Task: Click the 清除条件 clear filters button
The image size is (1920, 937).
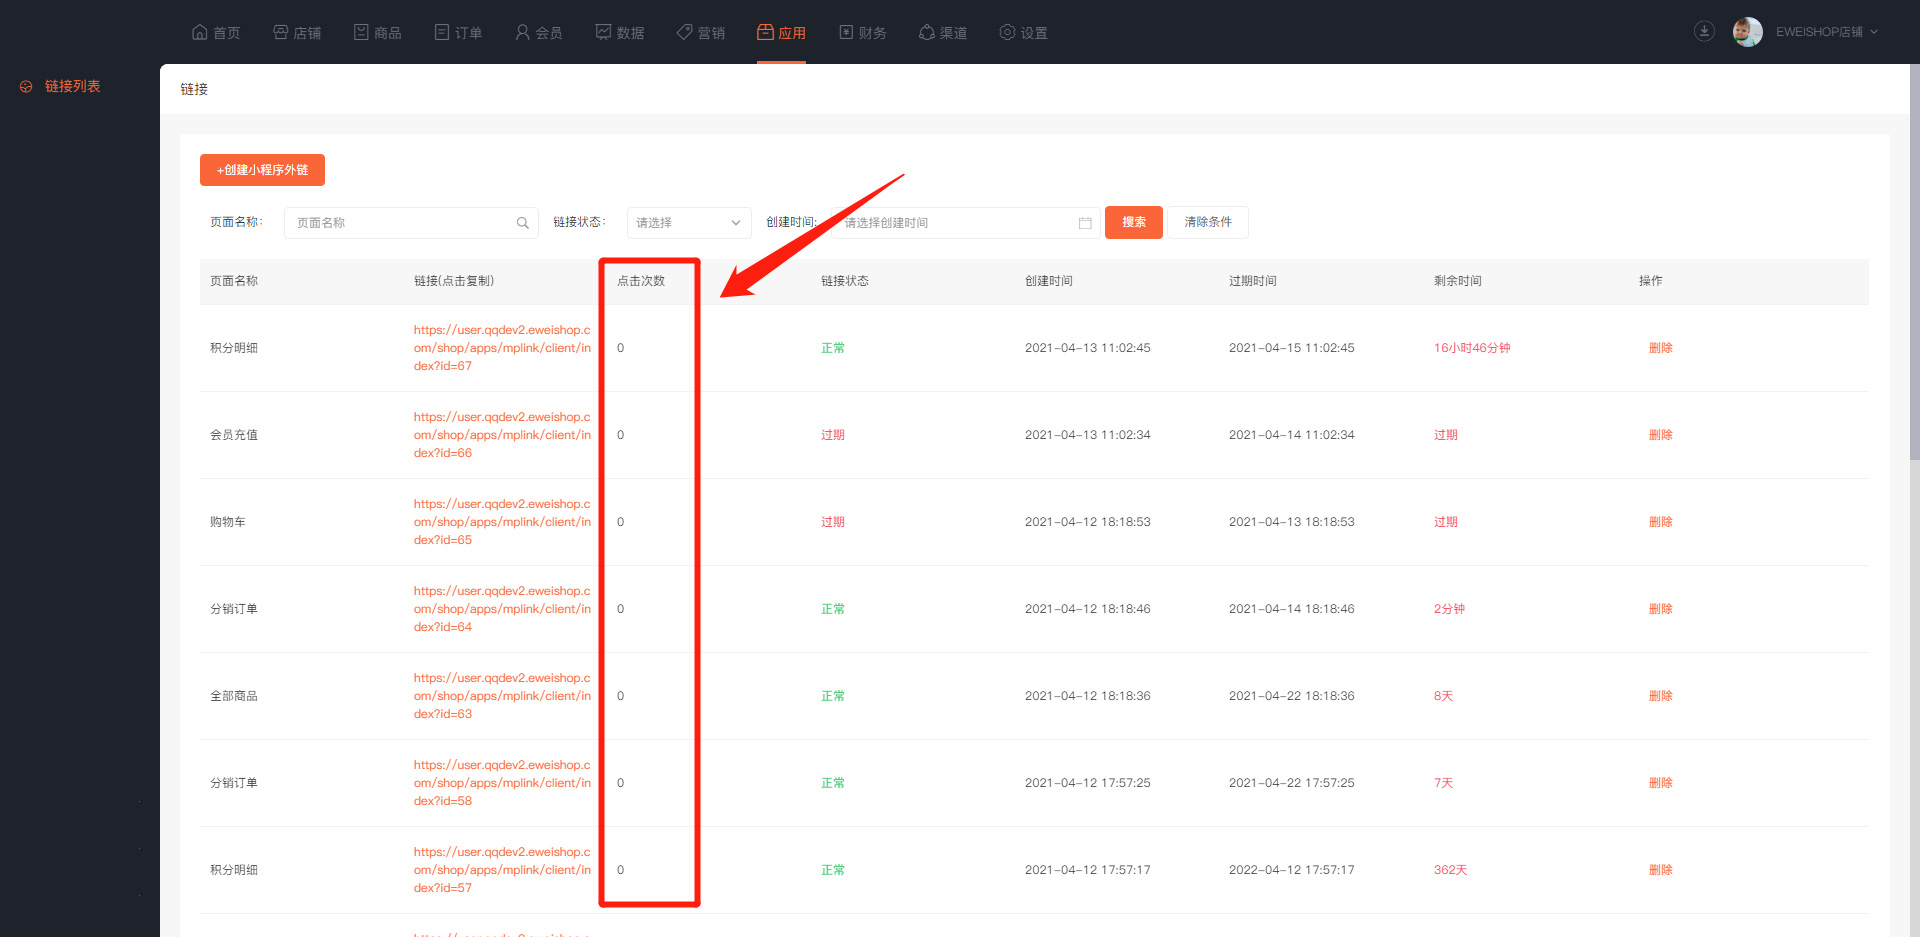Action: pos(1207,222)
